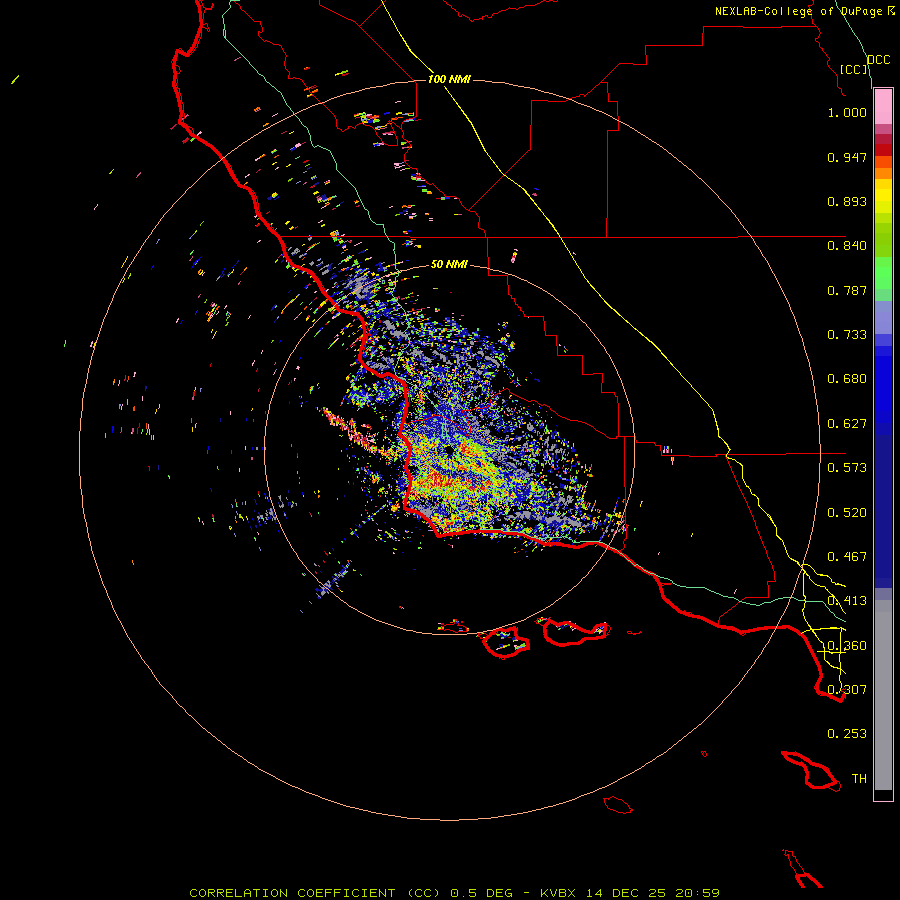Select the 0.893 scale value
900x900 pixels.
(847, 201)
